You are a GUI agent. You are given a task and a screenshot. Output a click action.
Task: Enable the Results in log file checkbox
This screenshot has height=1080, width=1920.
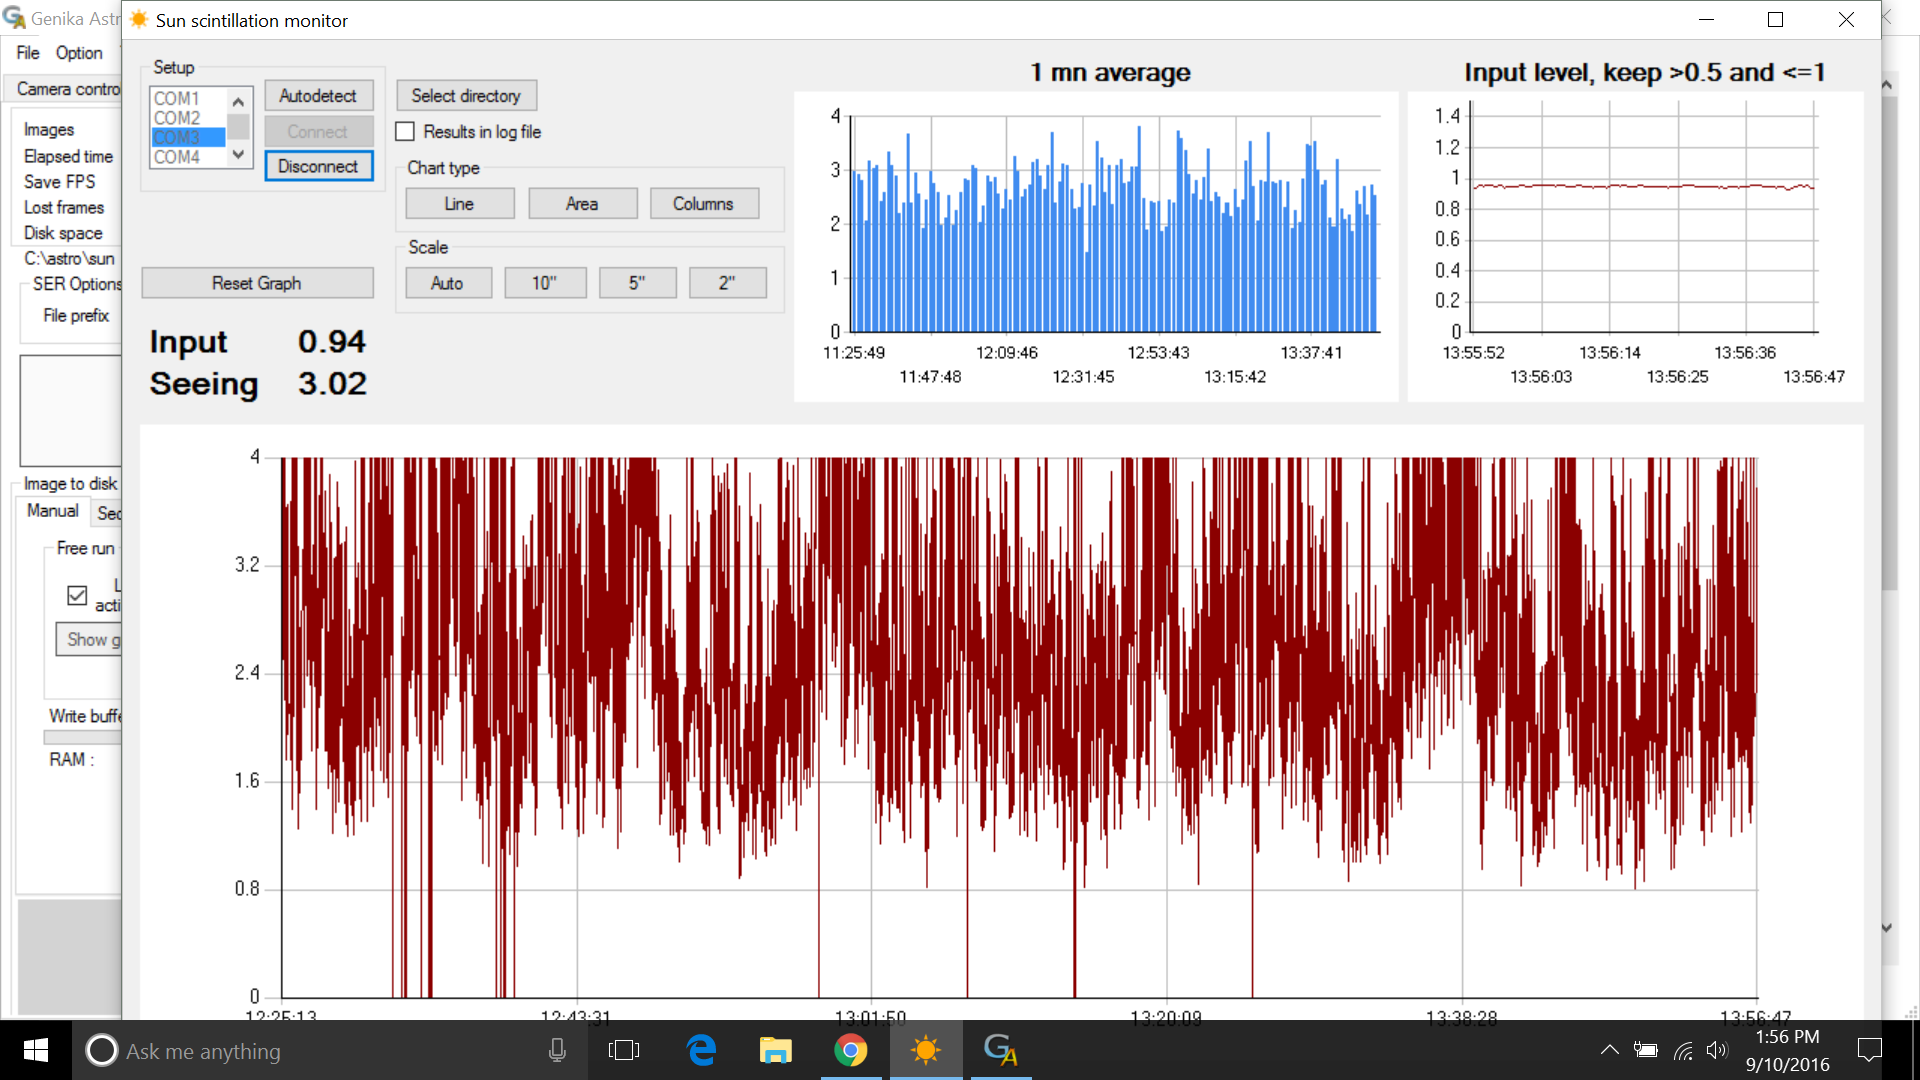click(405, 132)
